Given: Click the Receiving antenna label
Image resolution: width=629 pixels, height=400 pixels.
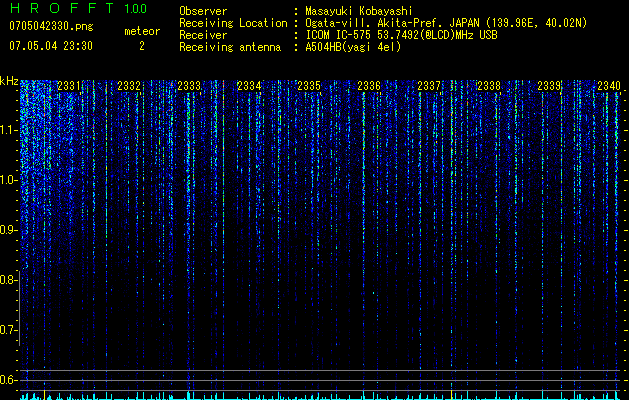Looking at the screenshot, I should [x=230, y=47].
